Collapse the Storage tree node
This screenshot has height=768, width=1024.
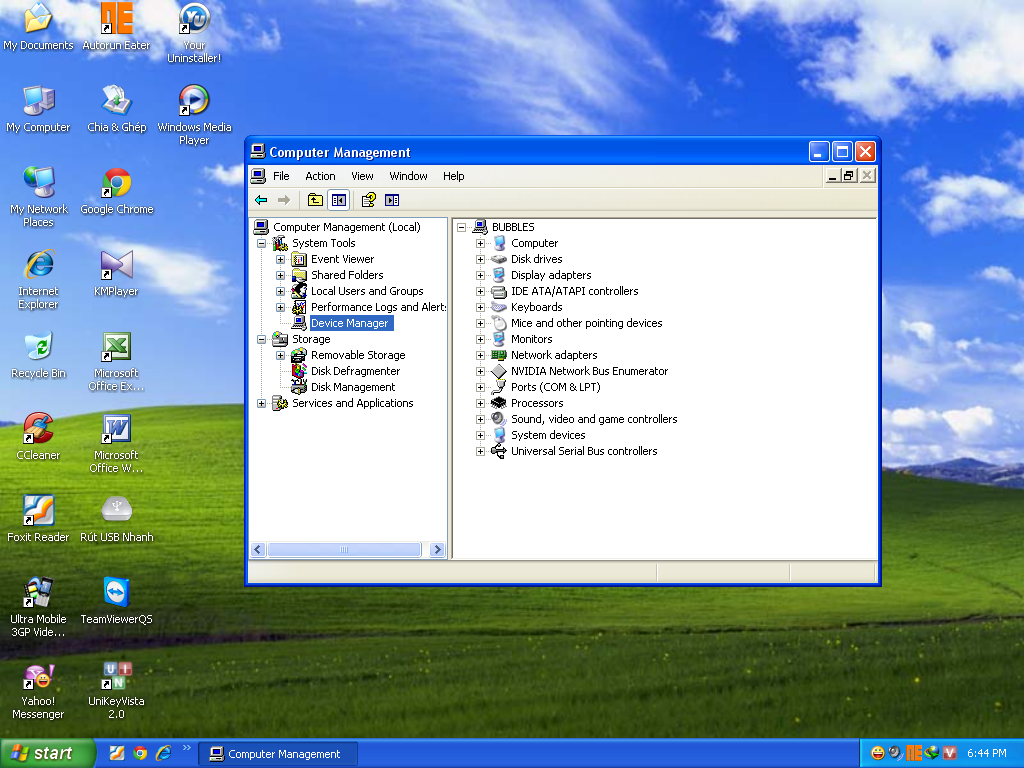pyautogui.click(x=261, y=339)
